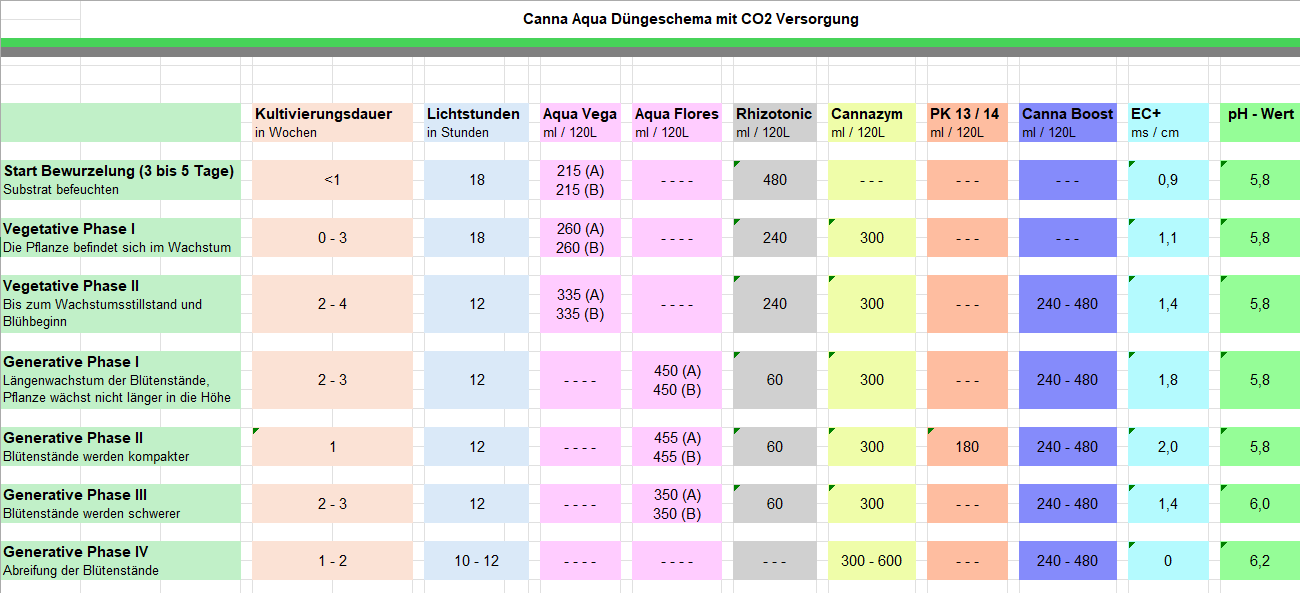
Task: Select the Rhizotonic cell with value 480
Action: (x=774, y=180)
